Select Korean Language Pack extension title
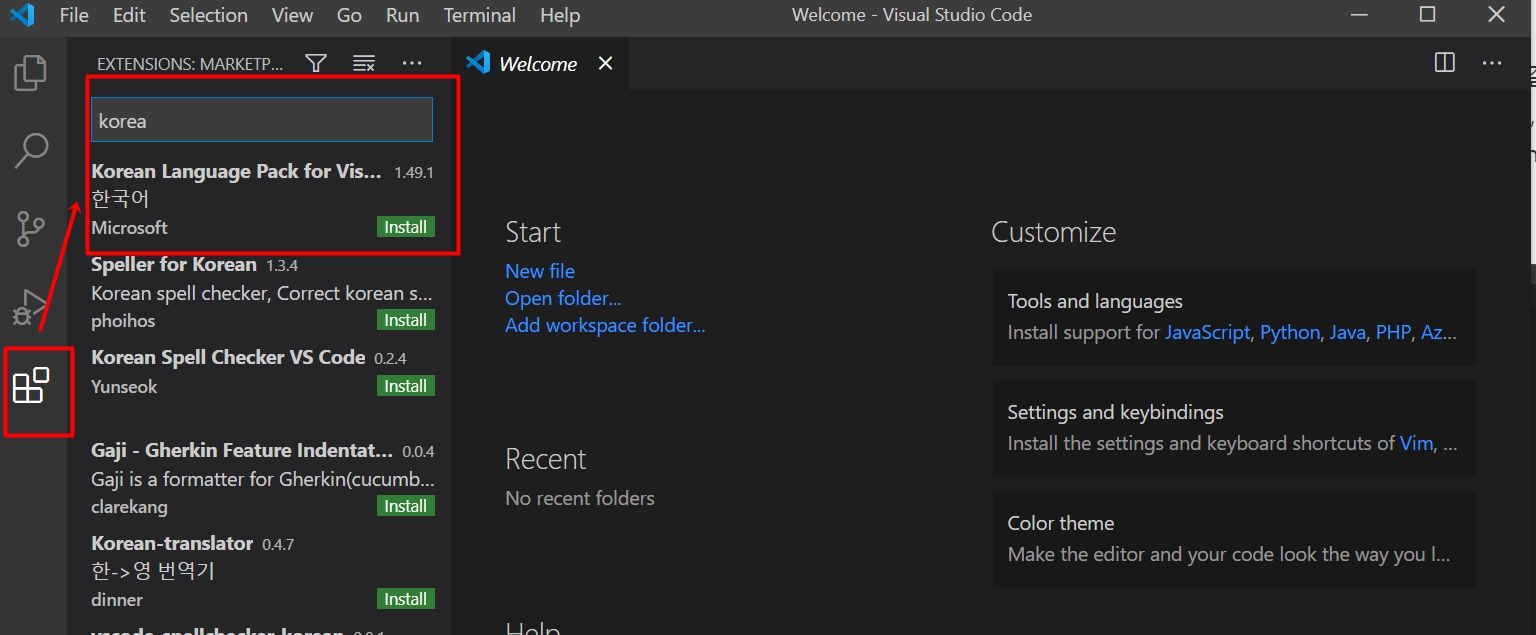 tap(236, 172)
